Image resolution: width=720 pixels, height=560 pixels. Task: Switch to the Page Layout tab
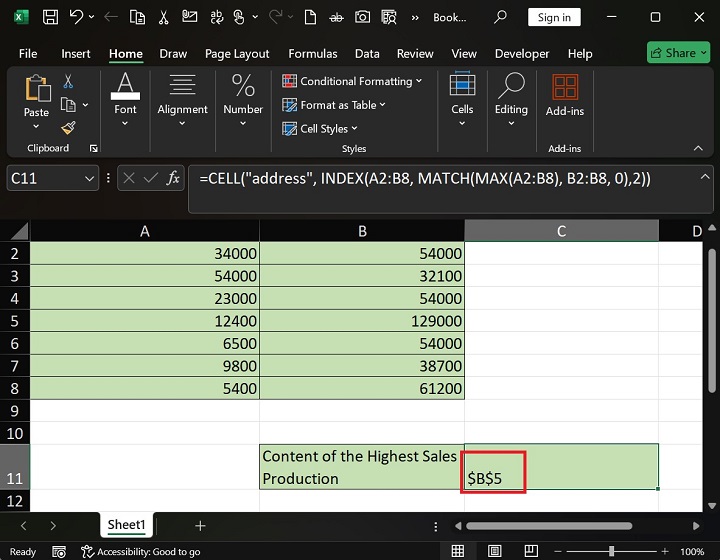(237, 54)
